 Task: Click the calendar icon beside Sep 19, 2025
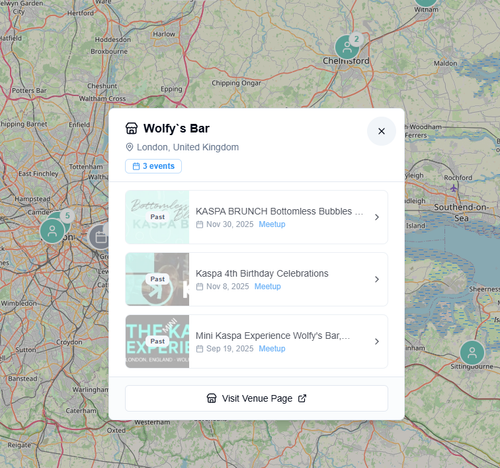coord(199,349)
